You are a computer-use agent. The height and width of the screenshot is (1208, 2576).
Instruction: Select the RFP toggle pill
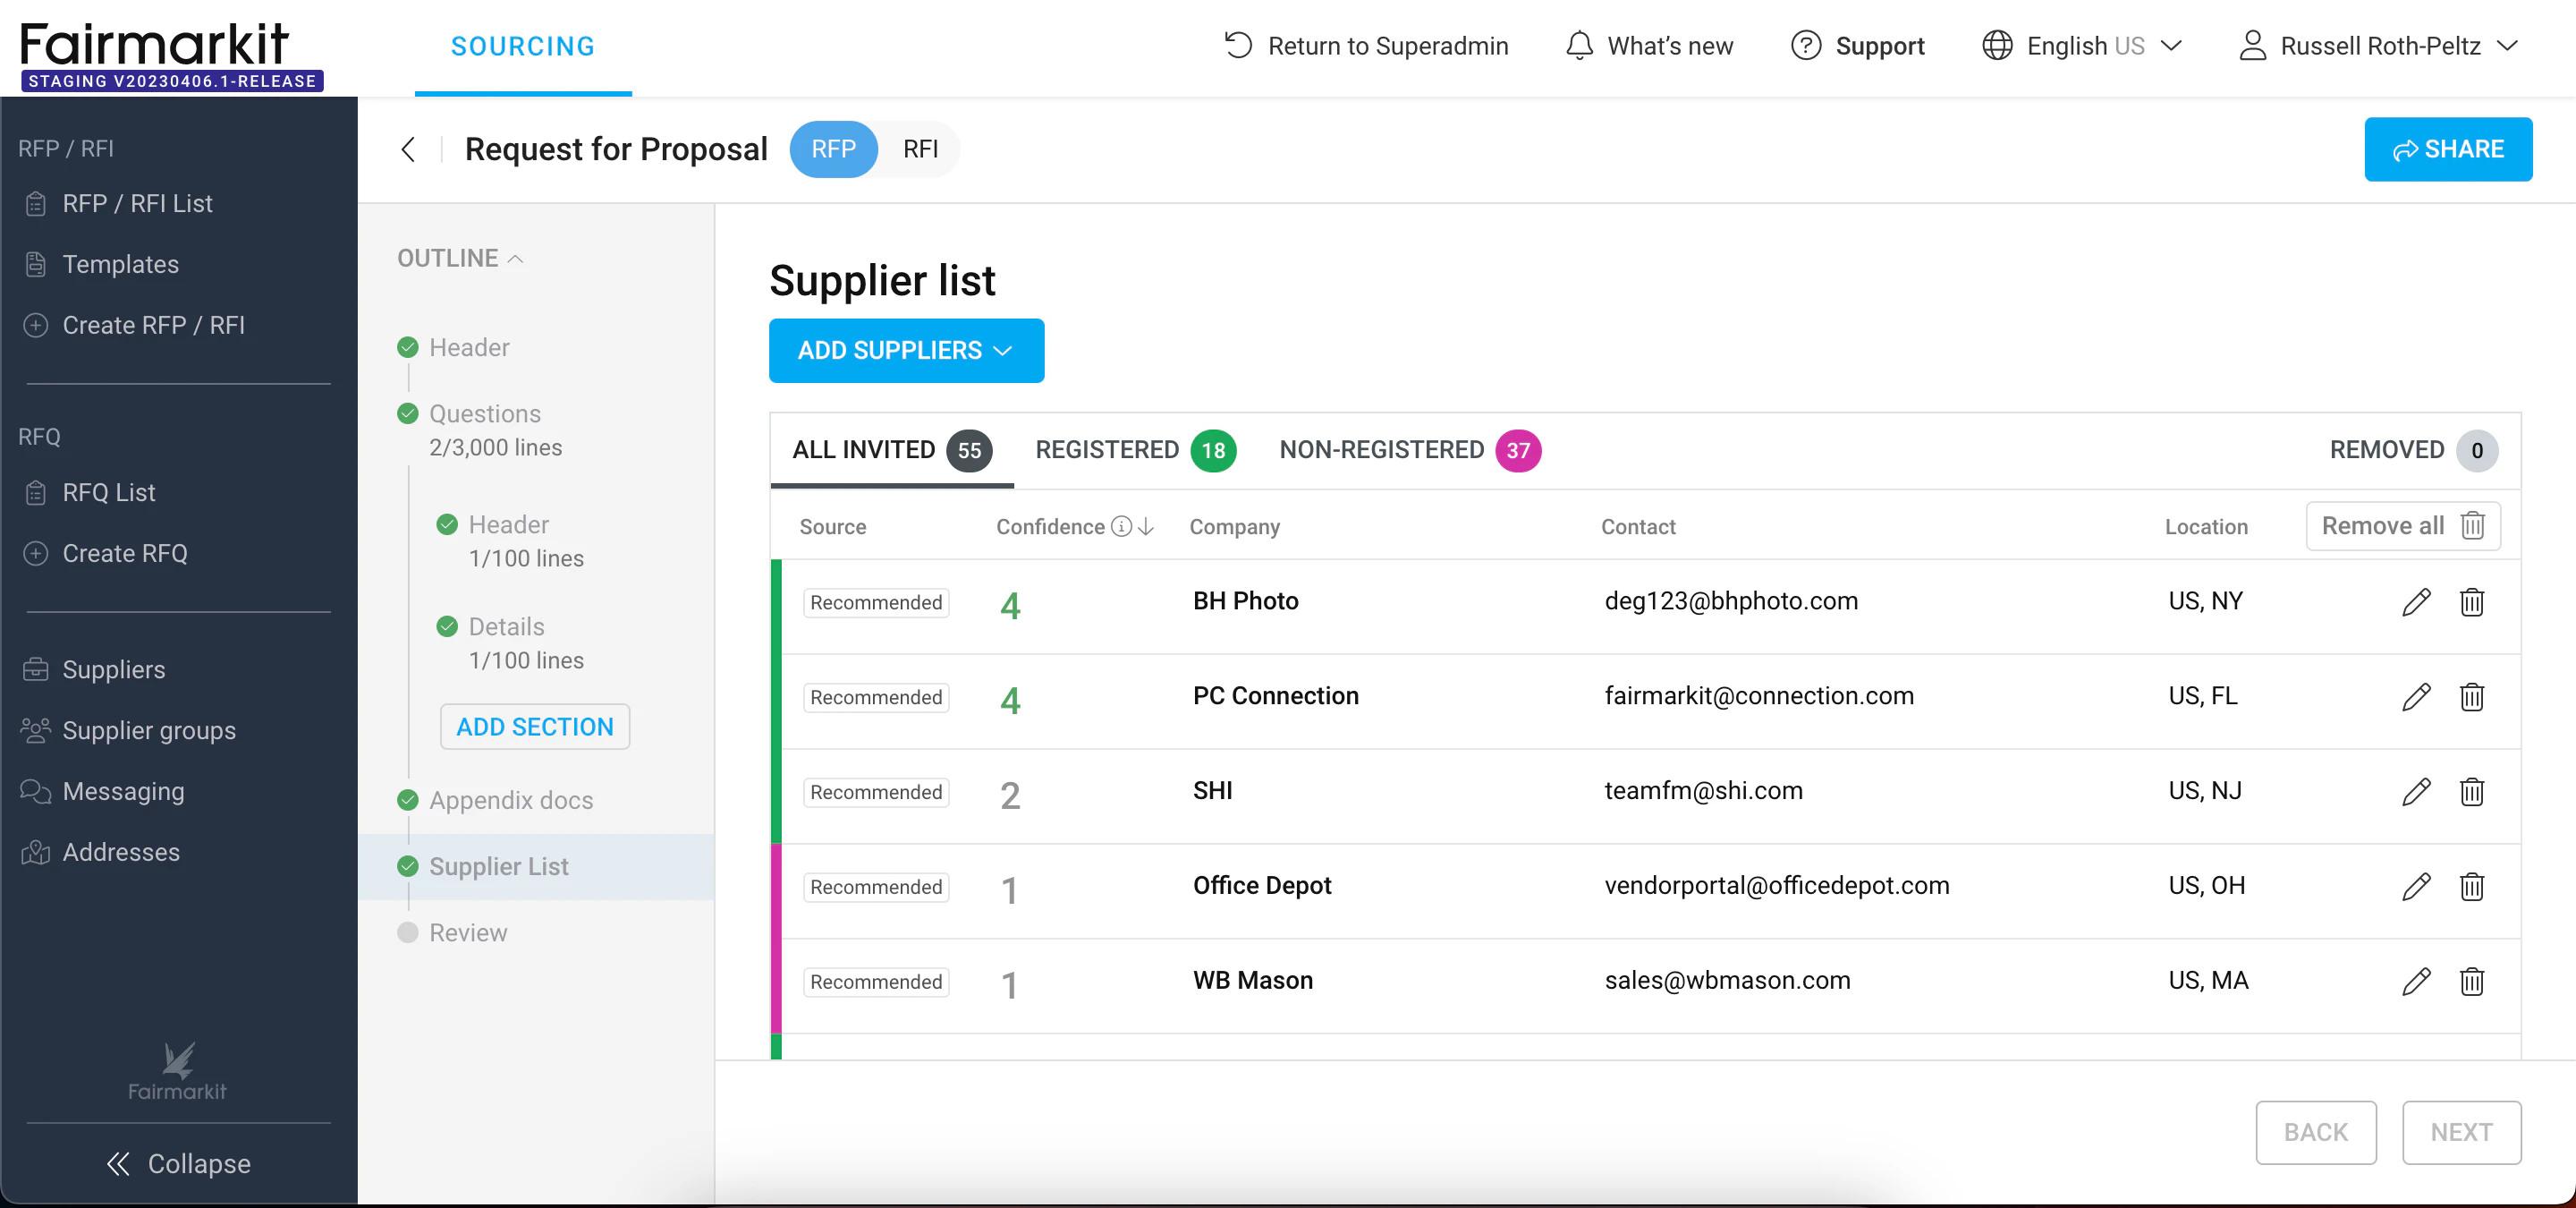coord(833,149)
